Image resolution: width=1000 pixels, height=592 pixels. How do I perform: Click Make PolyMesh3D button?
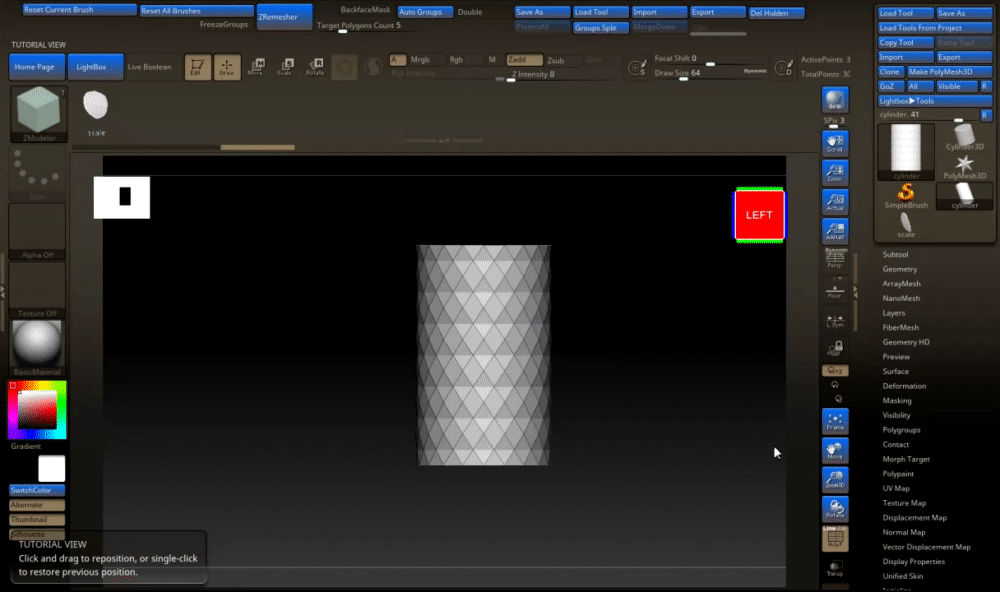pos(949,71)
